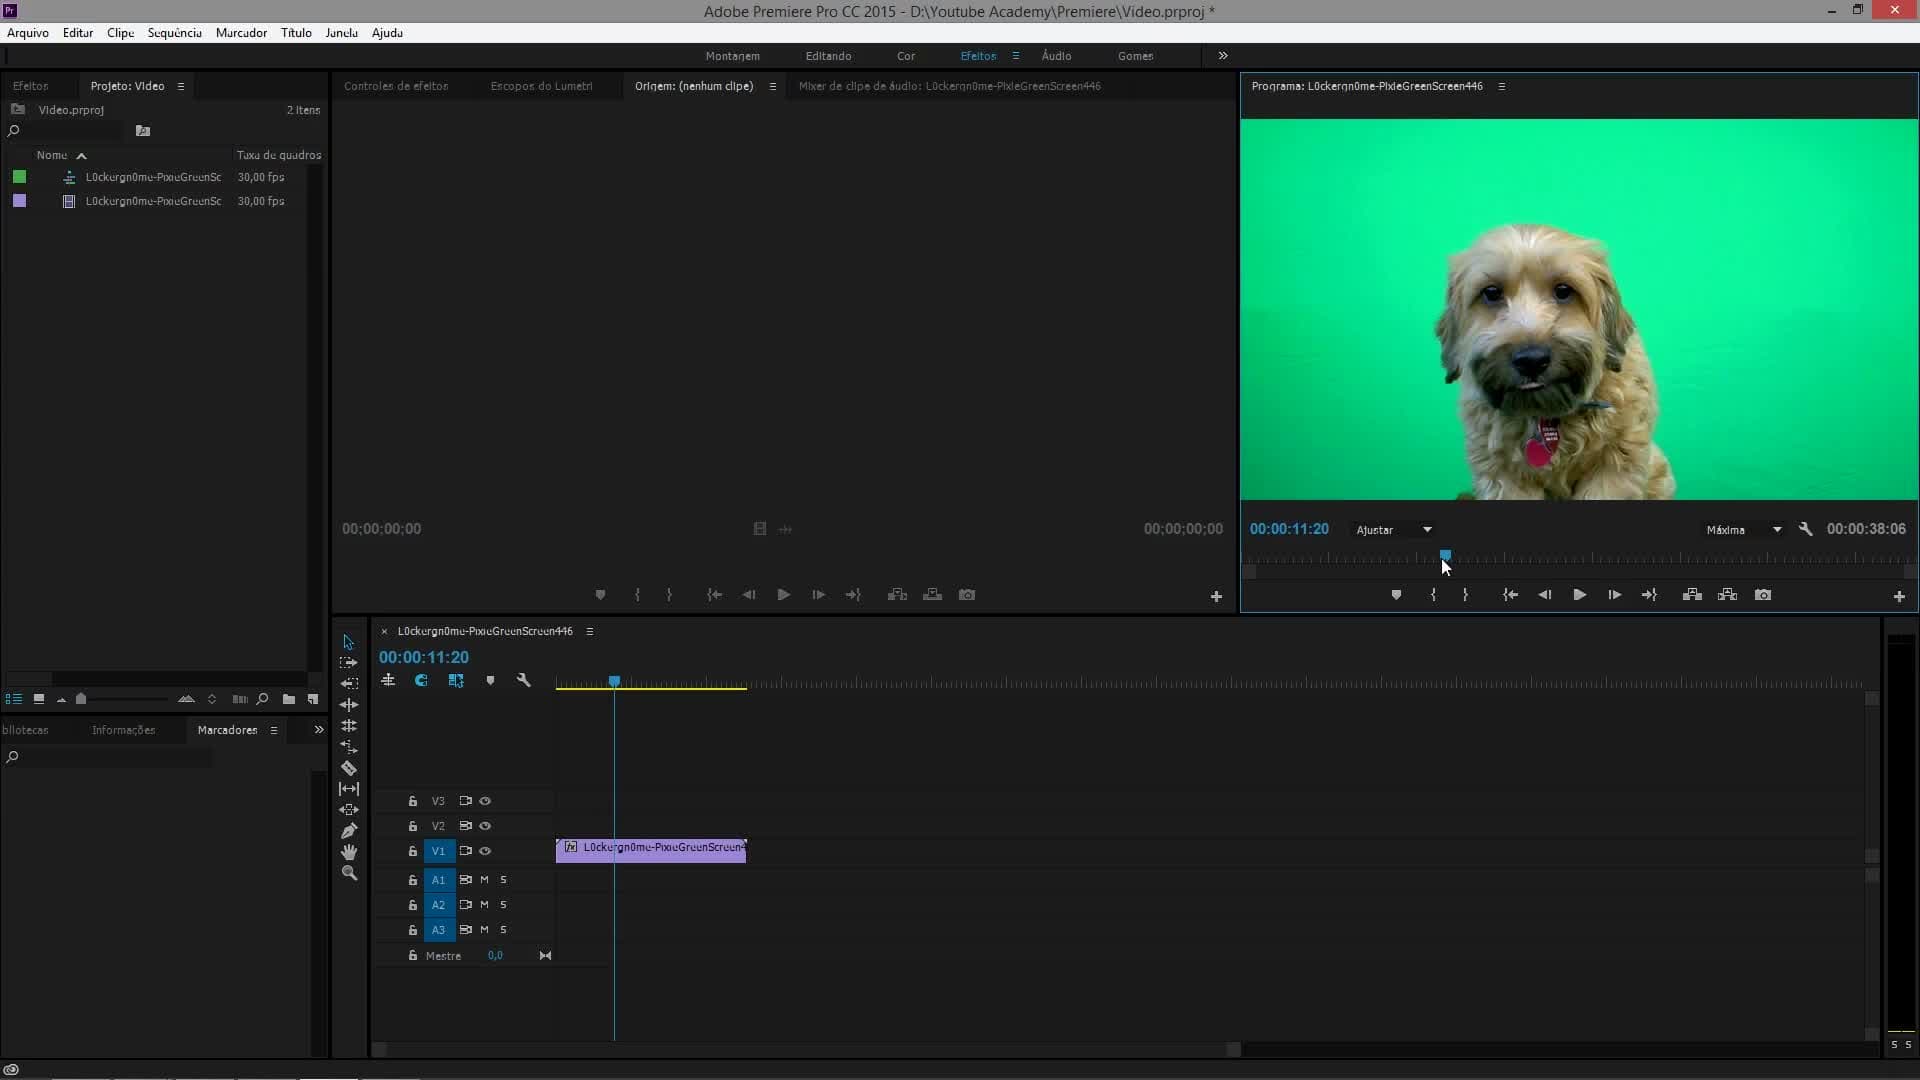Open Program monitor settings wrench

1805,529
